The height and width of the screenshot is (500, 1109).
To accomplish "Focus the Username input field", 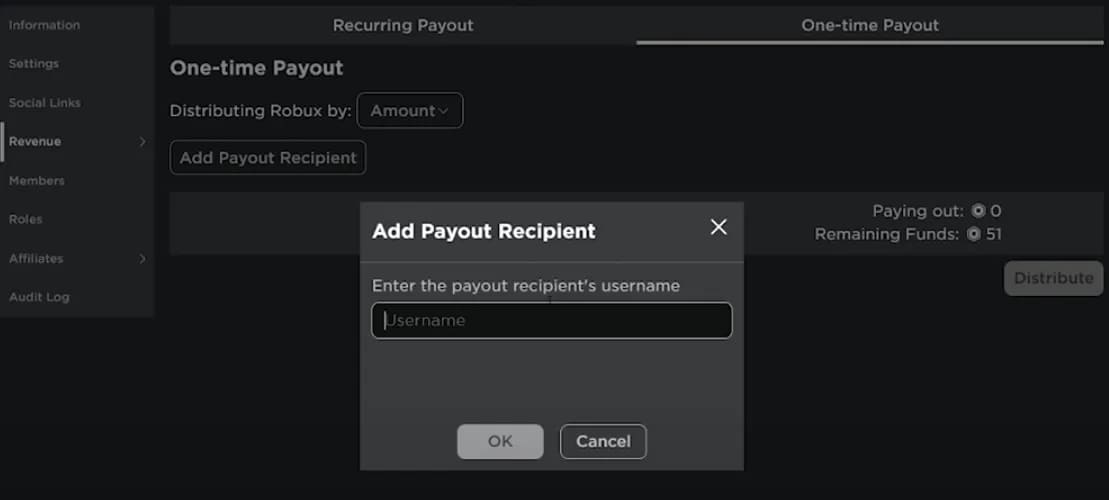I will coord(552,320).
